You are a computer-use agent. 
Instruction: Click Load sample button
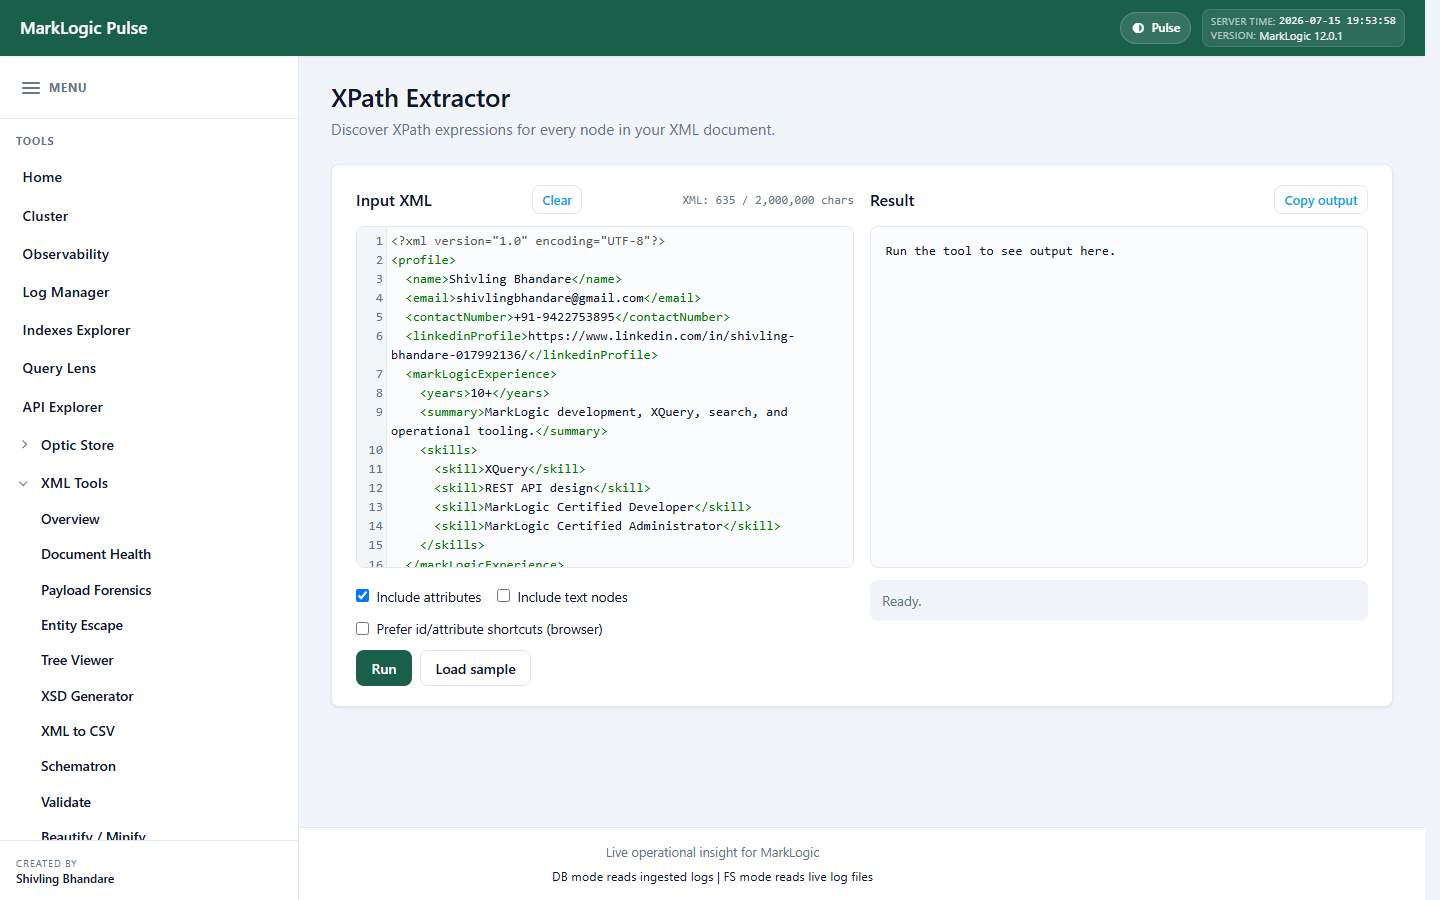point(475,668)
